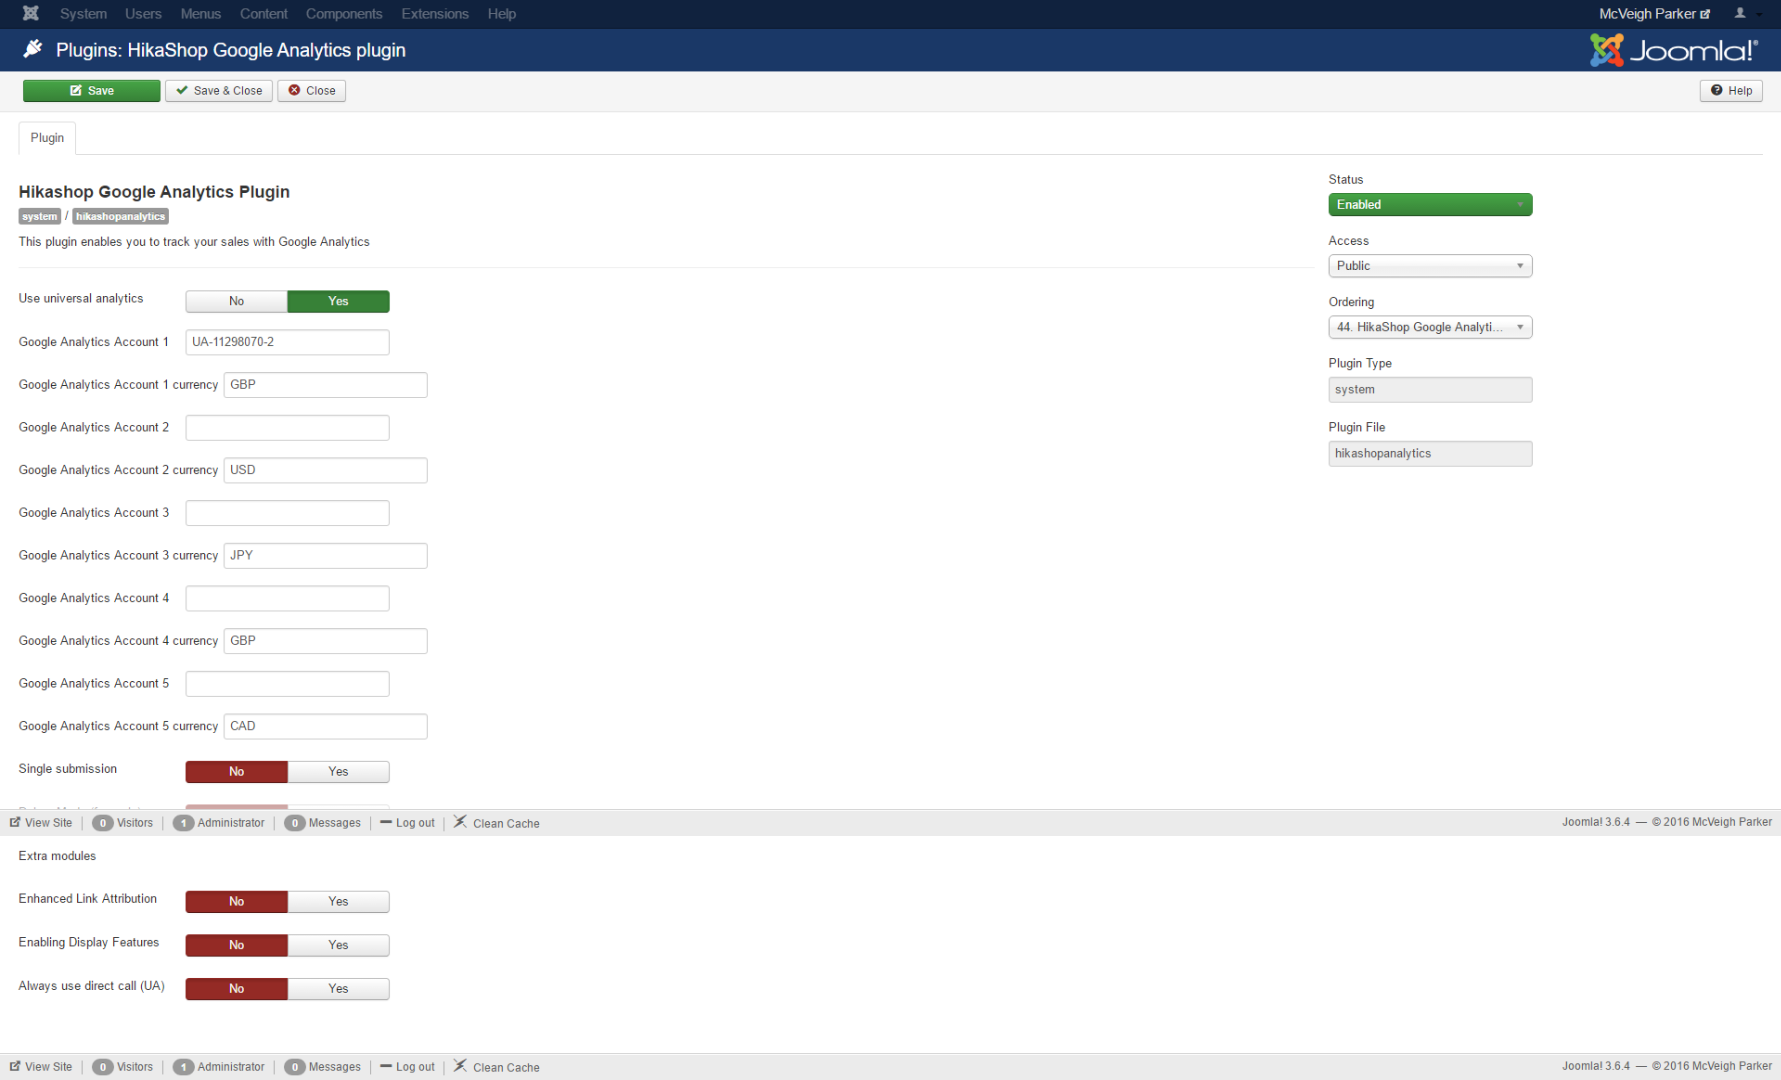Open the Help button
Image resolution: width=1781 pixels, height=1080 pixels.
[x=1731, y=91]
